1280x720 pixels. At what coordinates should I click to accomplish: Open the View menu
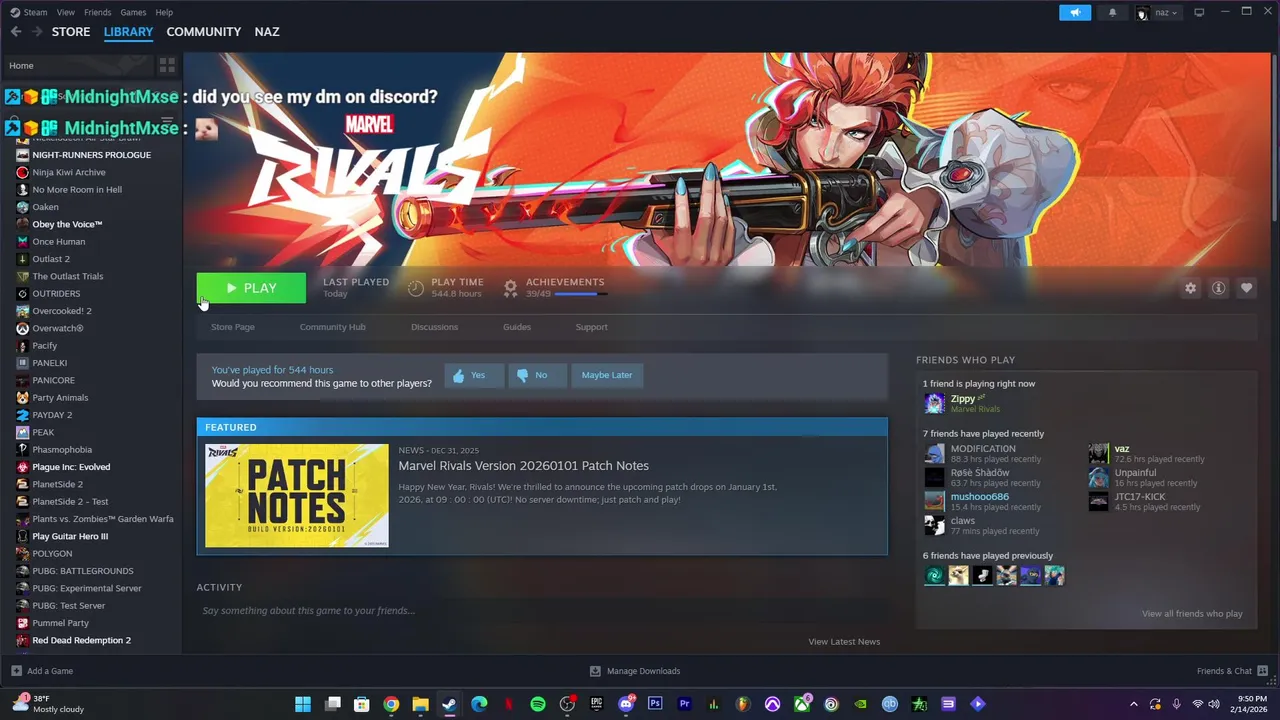coord(66,12)
